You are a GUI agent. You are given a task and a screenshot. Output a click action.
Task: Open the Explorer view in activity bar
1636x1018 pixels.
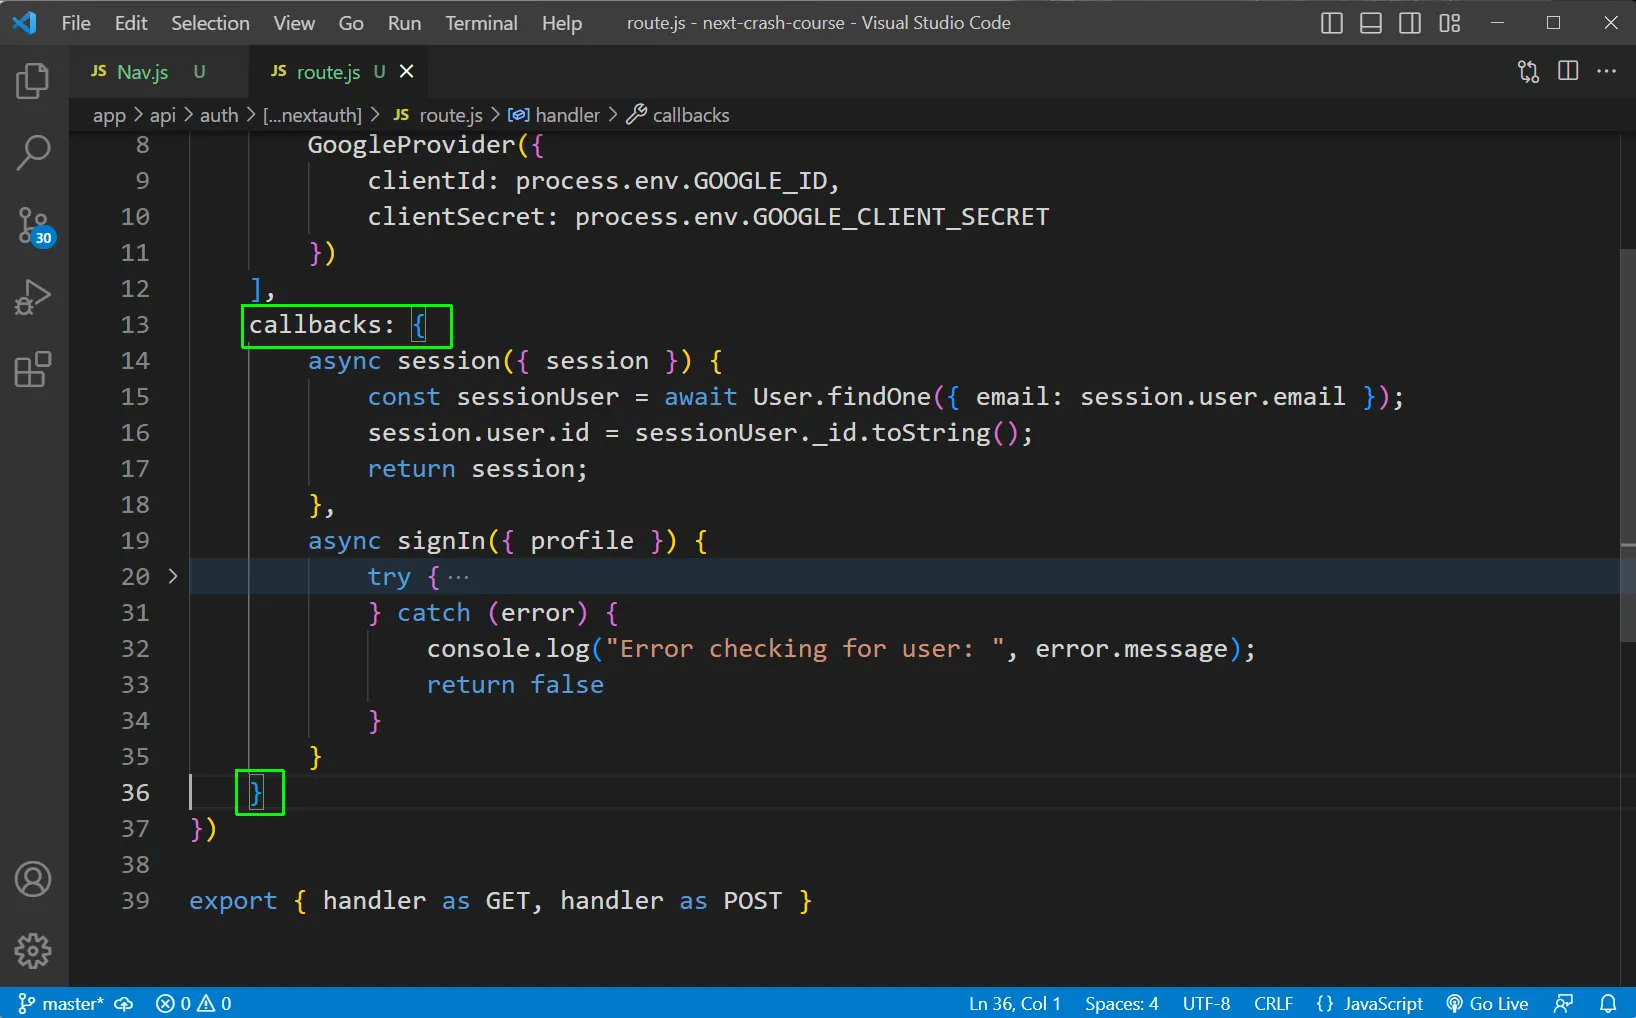click(x=33, y=81)
